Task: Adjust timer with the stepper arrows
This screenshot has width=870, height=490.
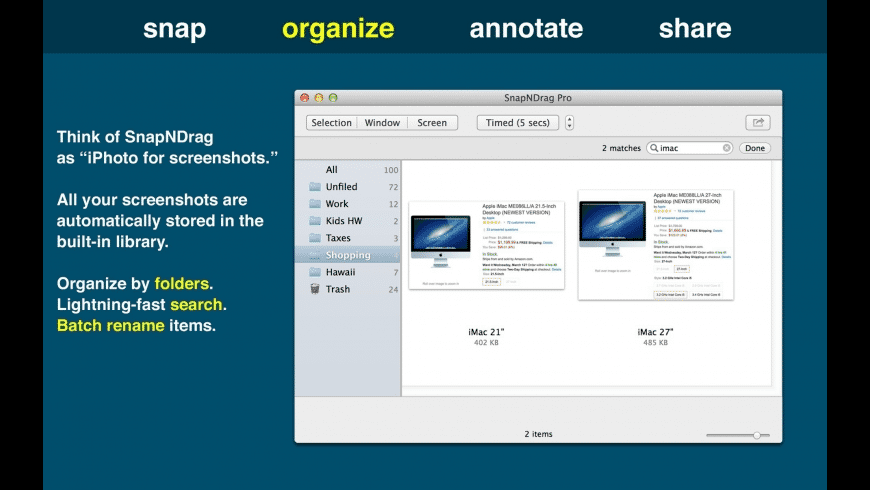Action: click(x=569, y=123)
